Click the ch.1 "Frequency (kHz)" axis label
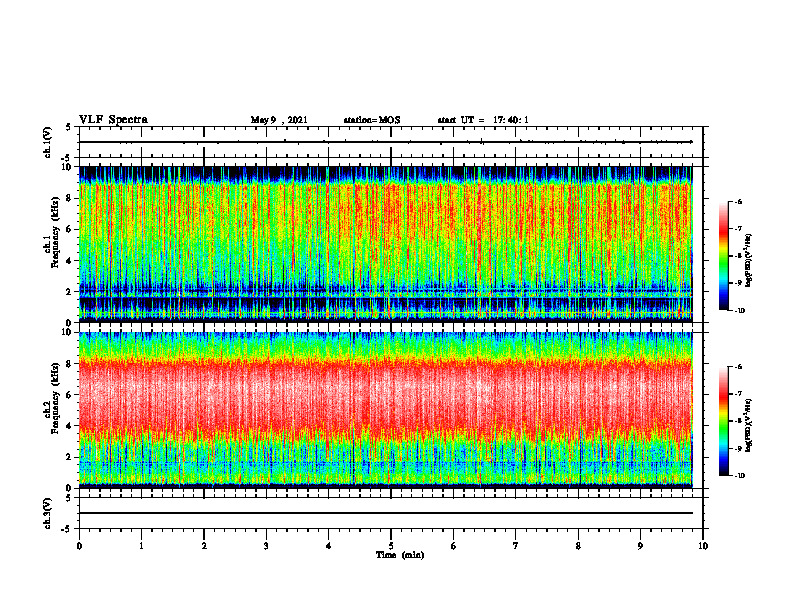The height and width of the screenshot is (612, 792). pyautogui.click(x=55, y=232)
